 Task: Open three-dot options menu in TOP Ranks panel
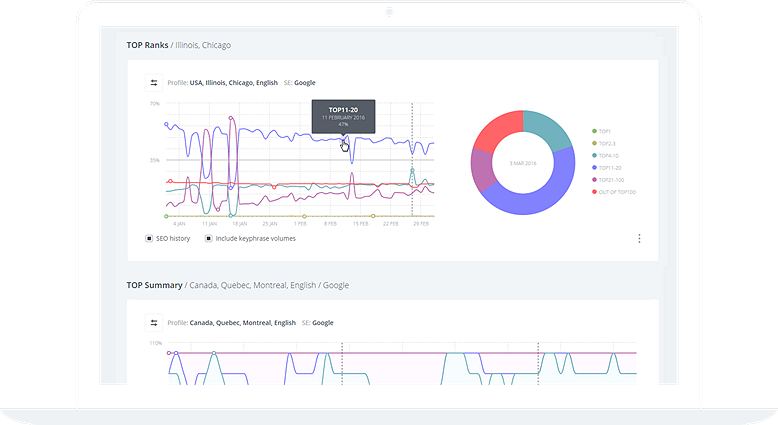tap(639, 239)
